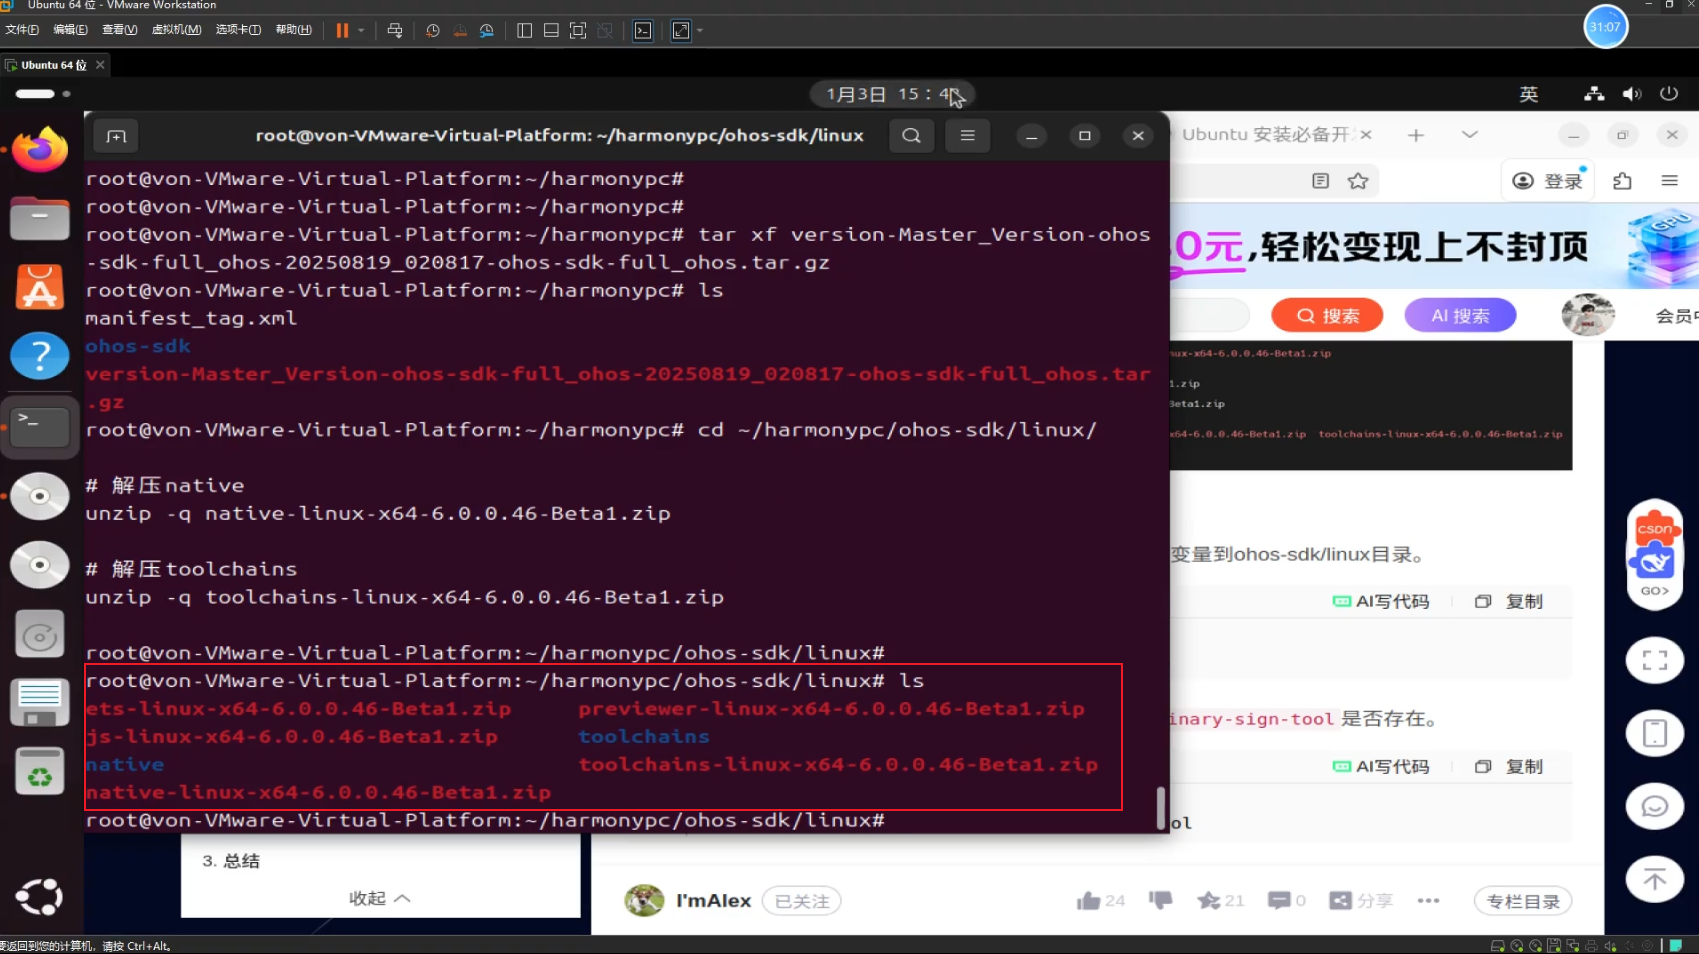Click the terminal search icon
Image resolution: width=1699 pixels, height=954 pixels.
click(911, 136)
